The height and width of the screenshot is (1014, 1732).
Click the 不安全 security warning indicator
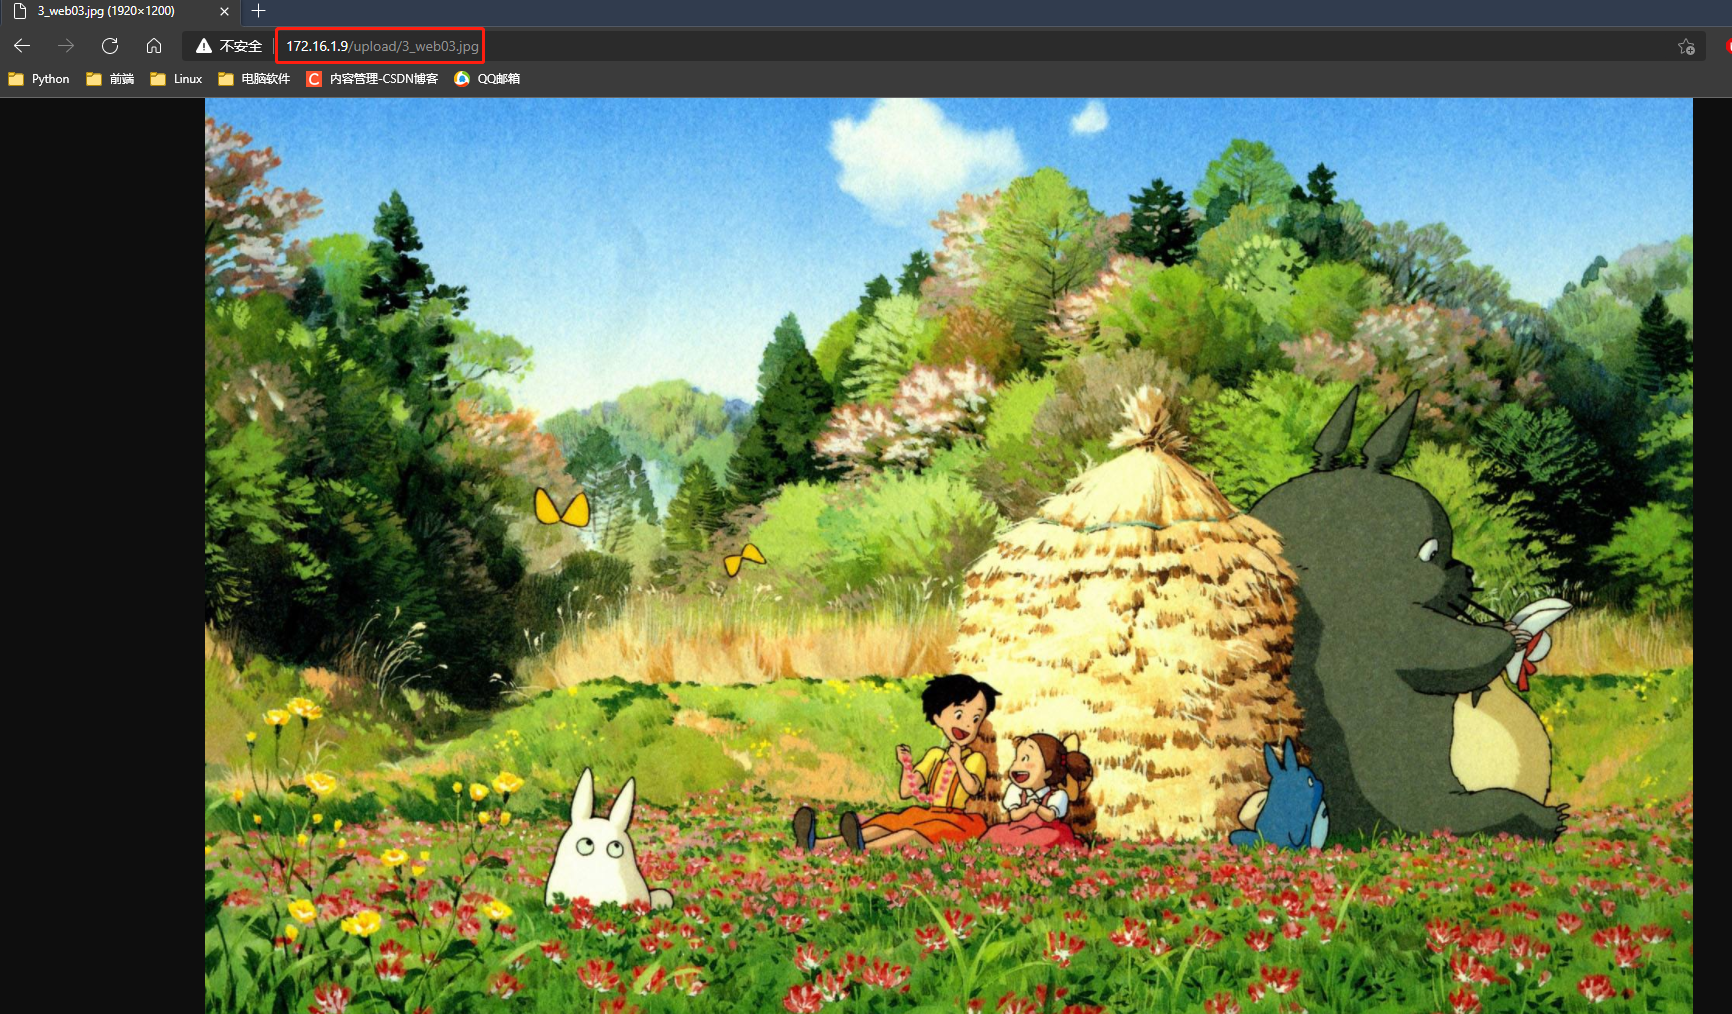229,46
